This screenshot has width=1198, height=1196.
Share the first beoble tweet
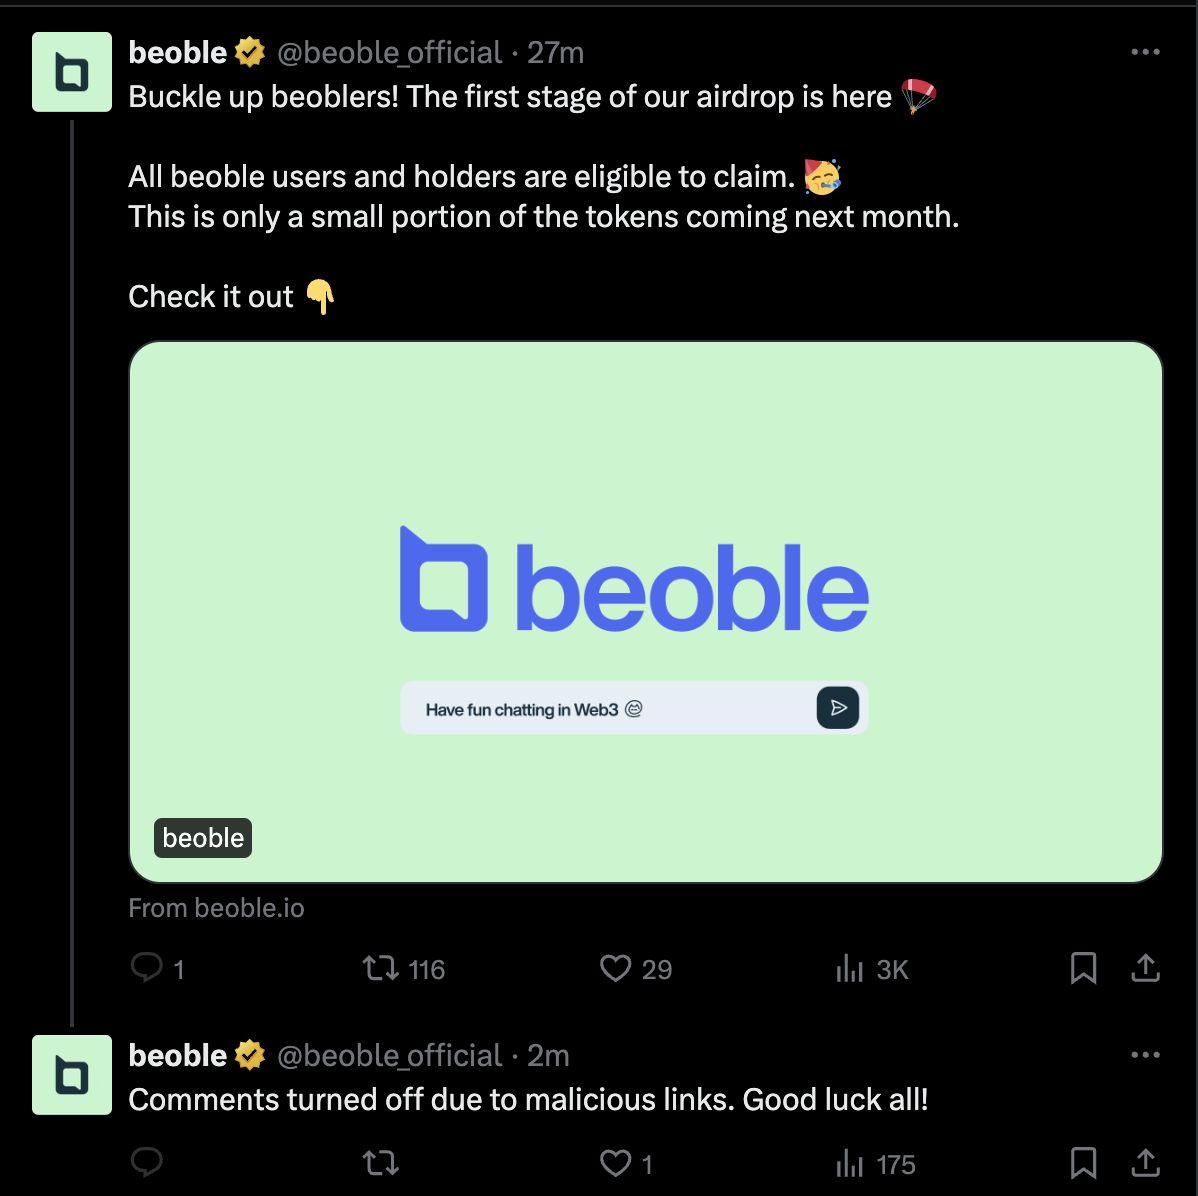tap(1145, 967)
